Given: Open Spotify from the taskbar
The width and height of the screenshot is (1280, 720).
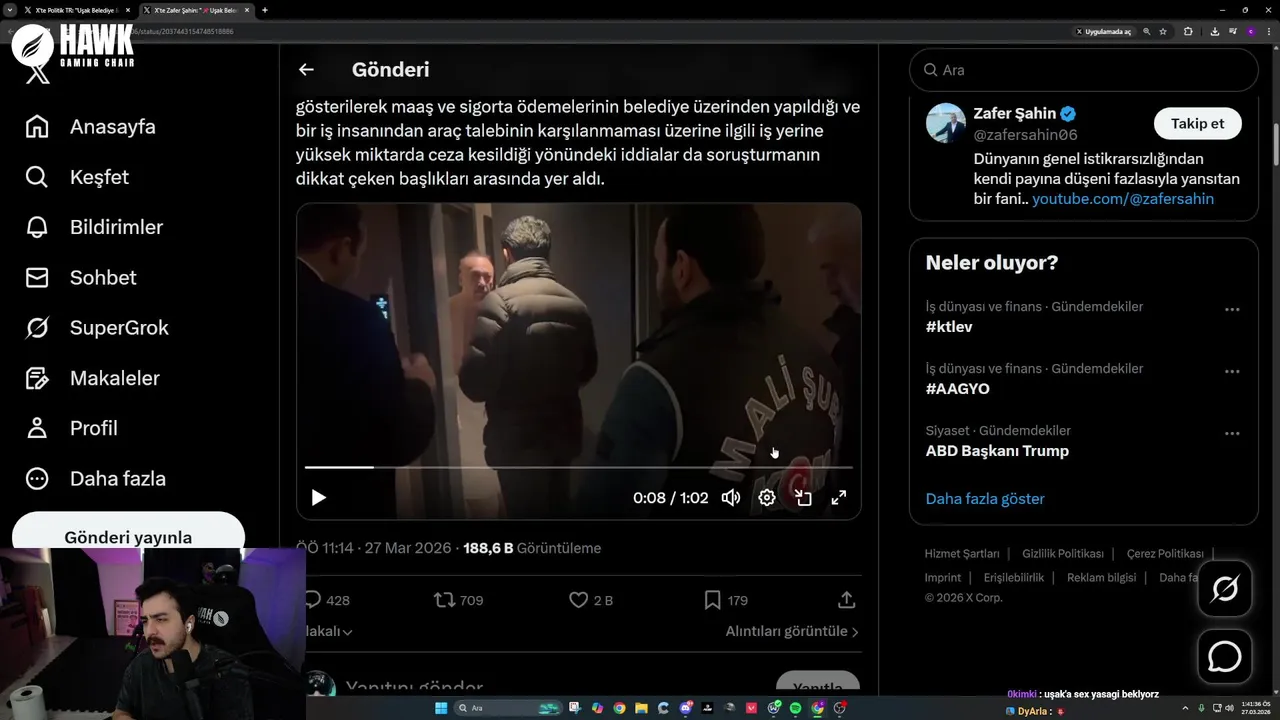Looking at the screenshot, I should click(x=796, y=708).
